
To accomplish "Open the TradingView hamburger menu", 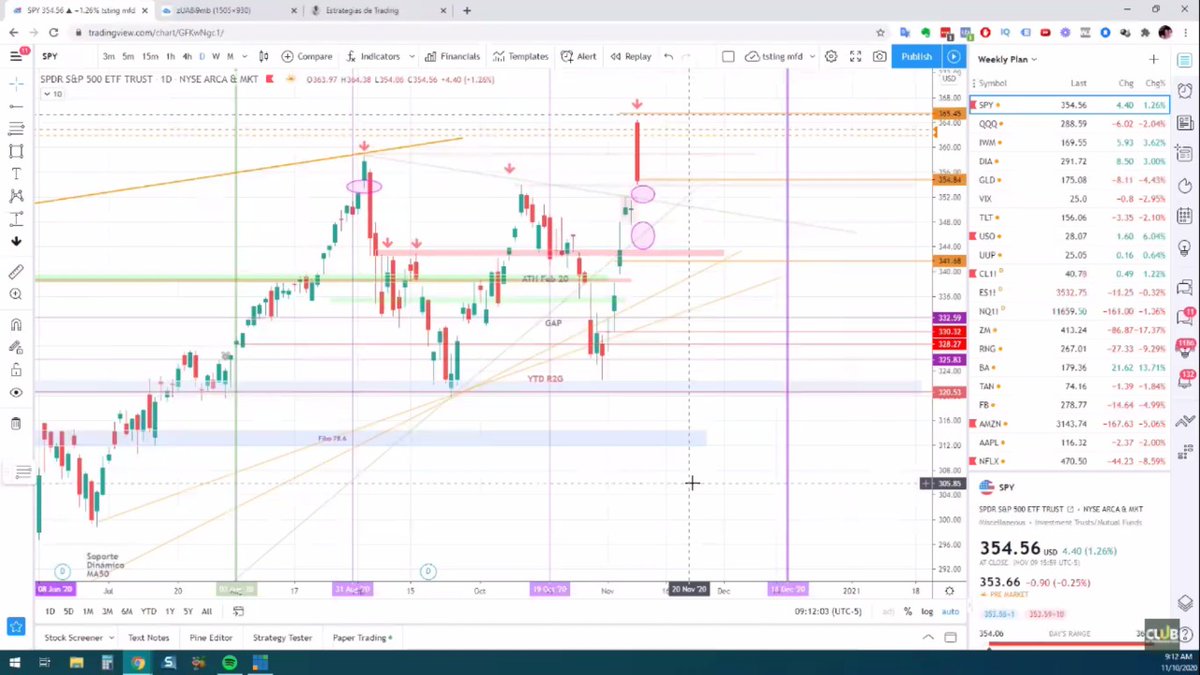I will pyautogui.click(x=16, y=56).
